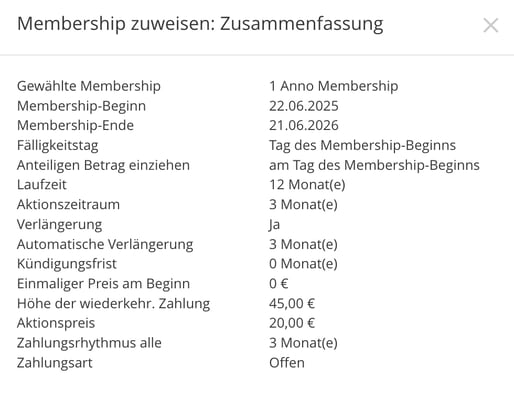Click the Aktionspreis value 20,00 €
Viewport: 514px width, 401px height.
point(292,323)
